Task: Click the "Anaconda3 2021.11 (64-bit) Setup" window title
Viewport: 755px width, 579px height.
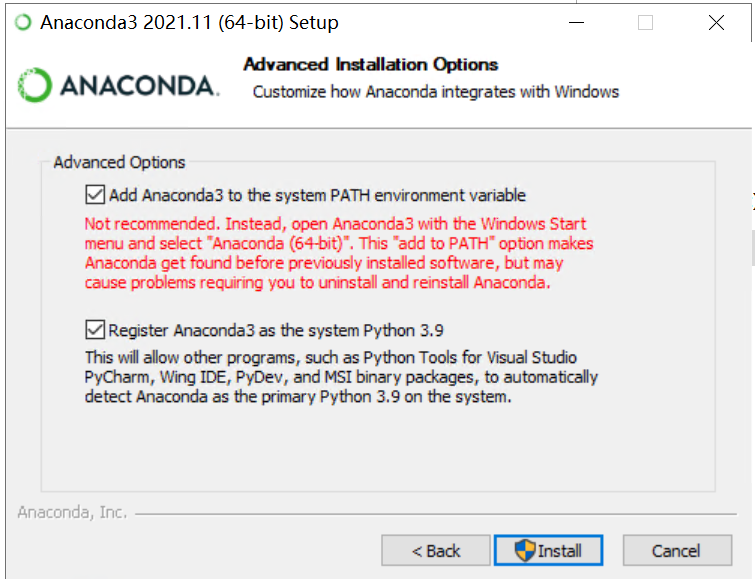Action: click(189, 23)
